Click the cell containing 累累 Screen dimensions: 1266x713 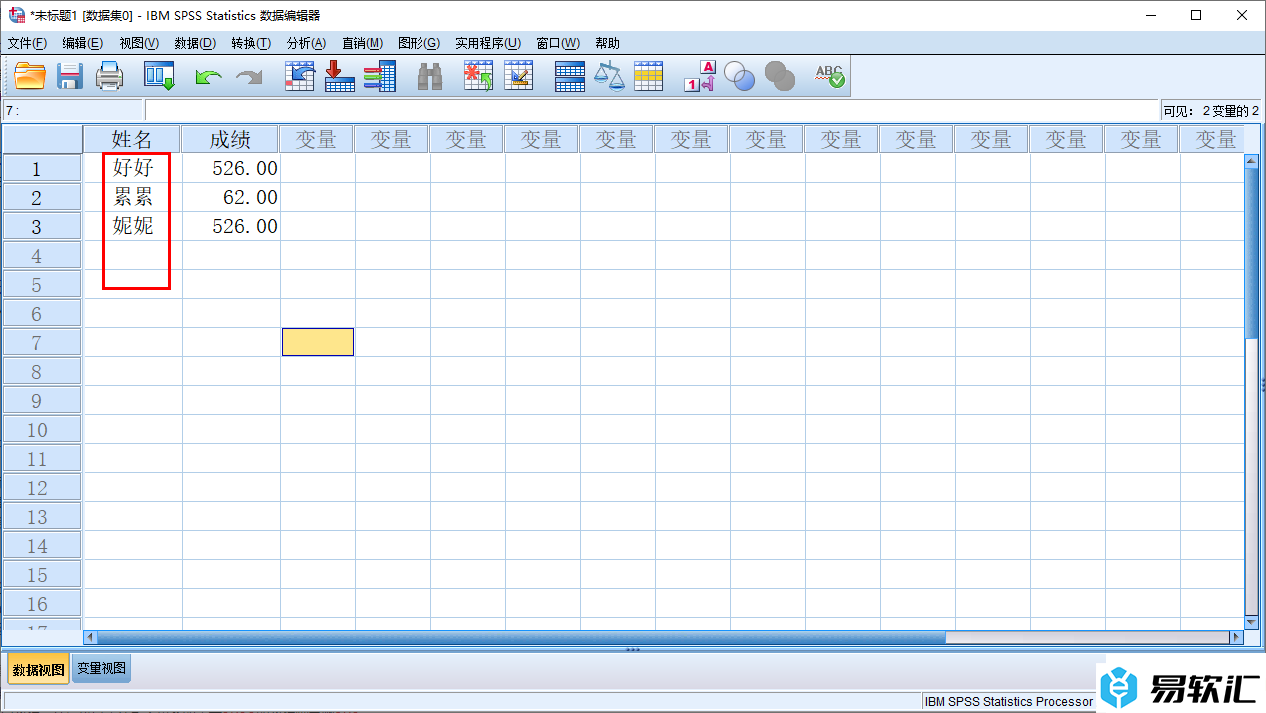[133, 197]
